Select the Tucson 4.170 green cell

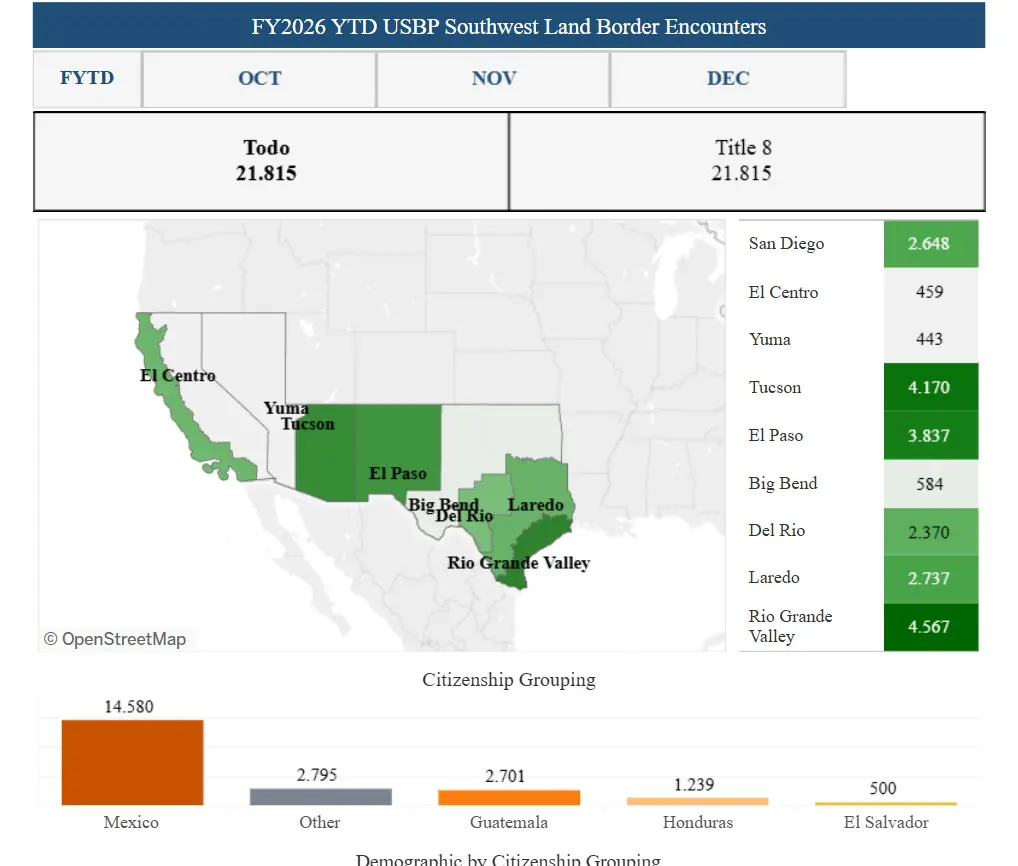point(930,387)
